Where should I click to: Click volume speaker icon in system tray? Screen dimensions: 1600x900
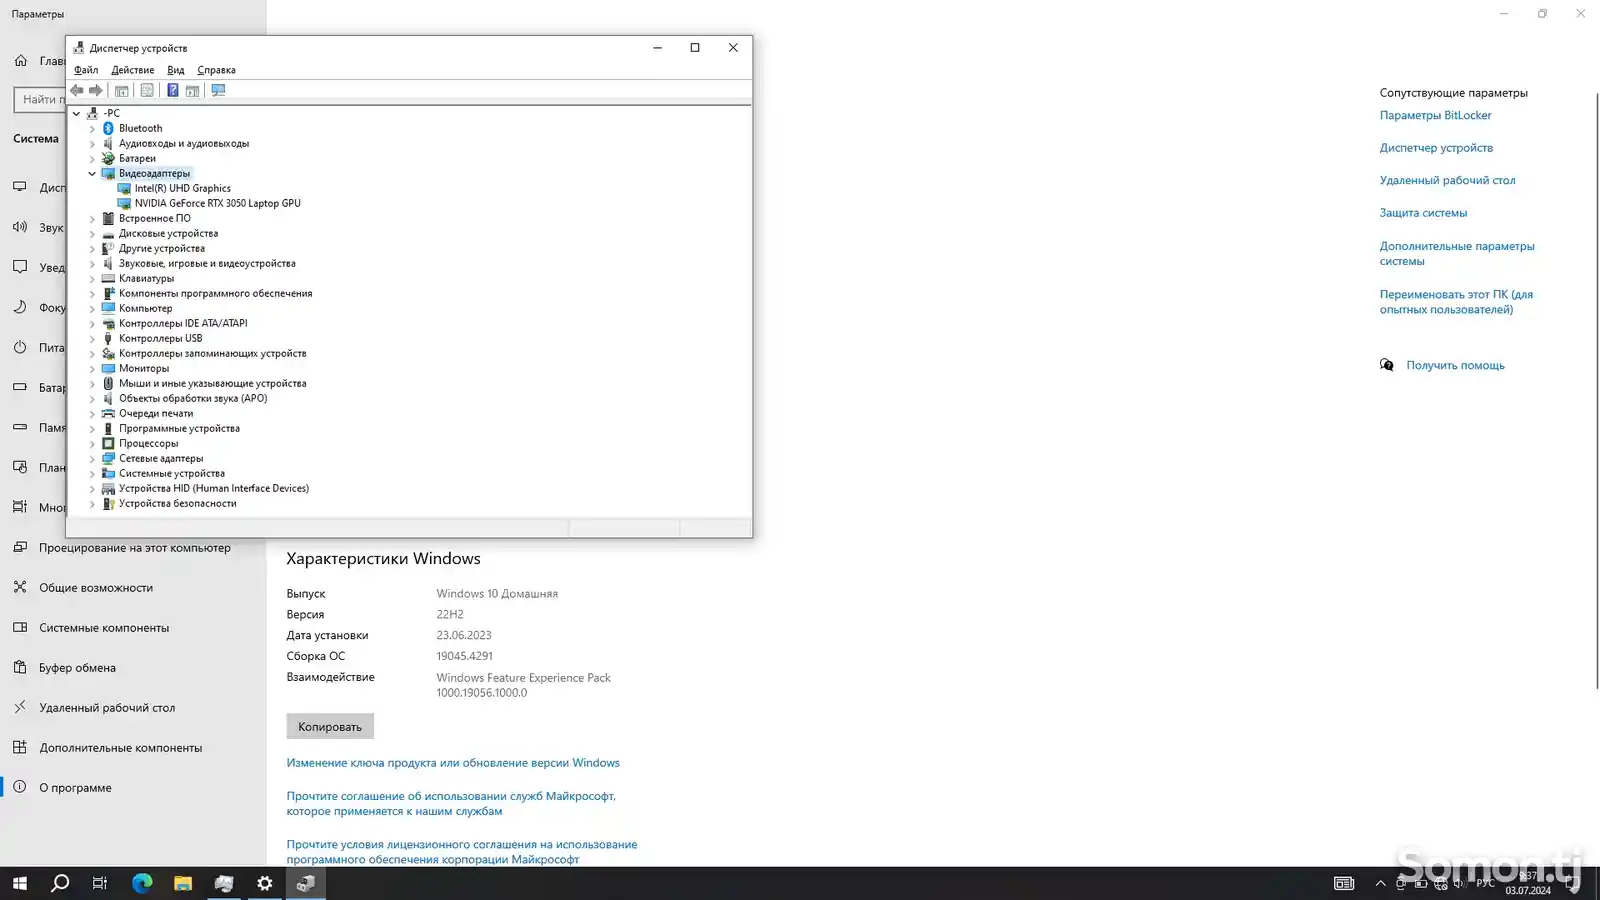coord(1459,883)
